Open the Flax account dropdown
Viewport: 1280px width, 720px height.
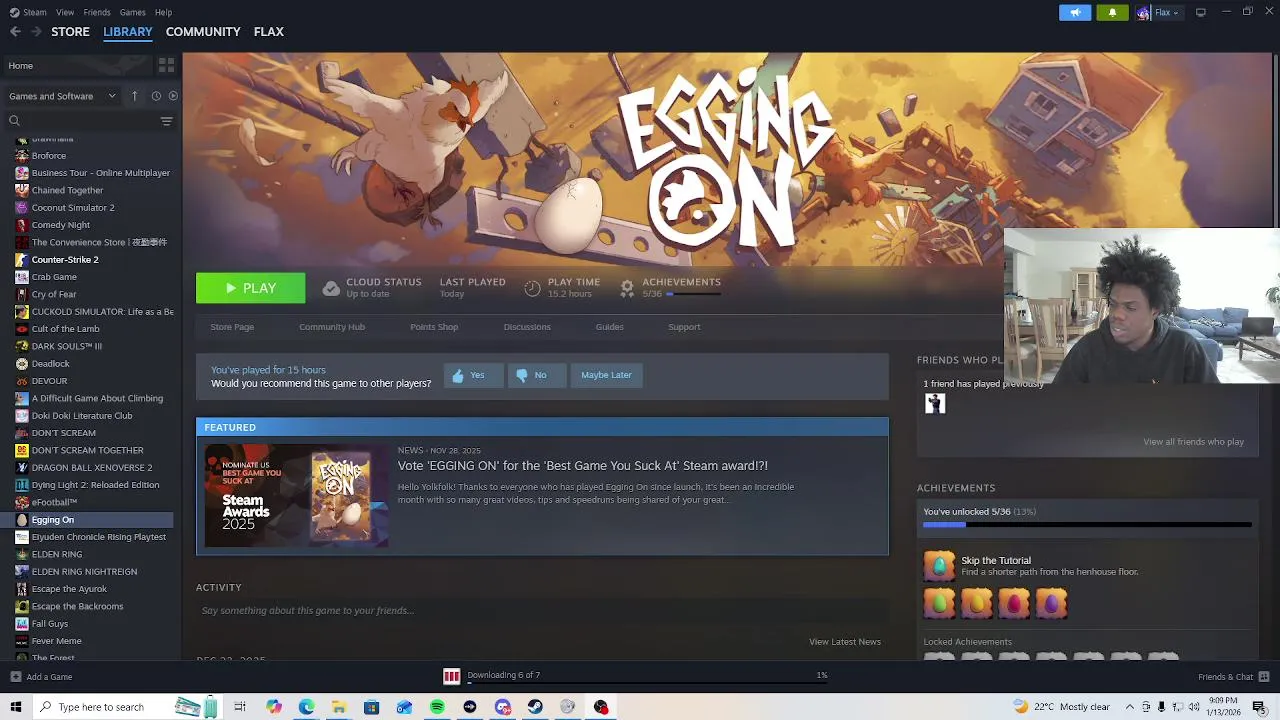click(1167, 12)
